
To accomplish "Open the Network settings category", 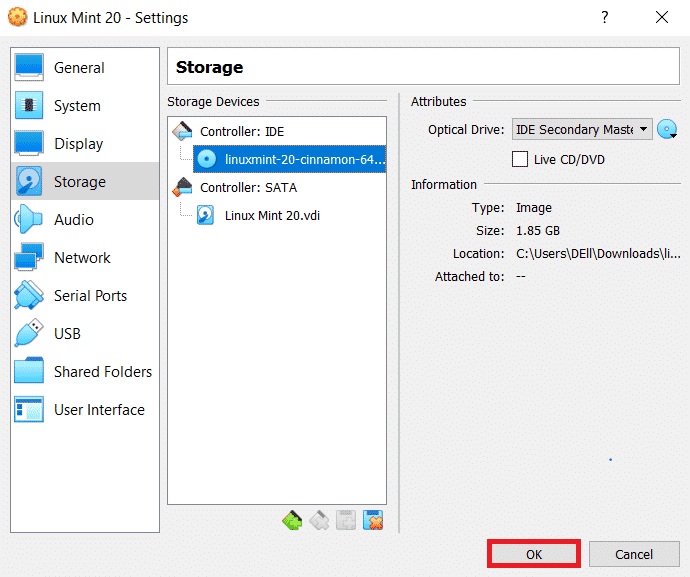I will click(82, 258).
